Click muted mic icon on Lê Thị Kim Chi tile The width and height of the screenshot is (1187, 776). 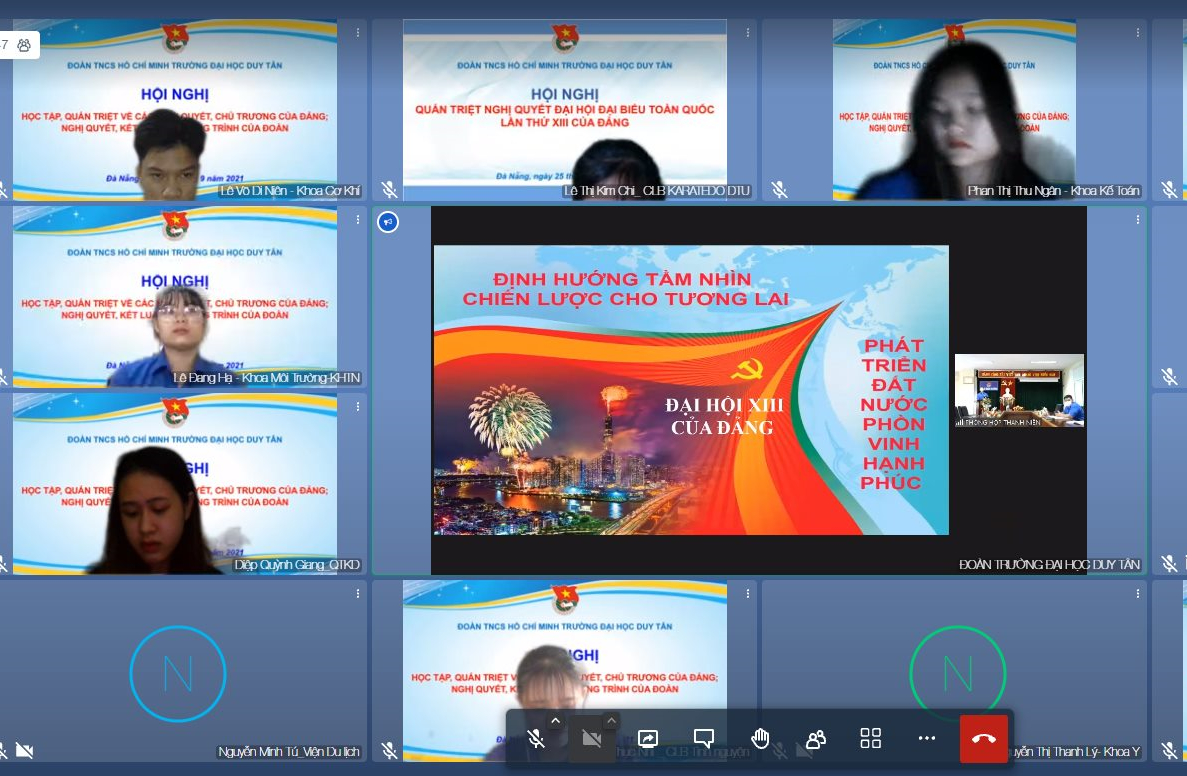389,189
